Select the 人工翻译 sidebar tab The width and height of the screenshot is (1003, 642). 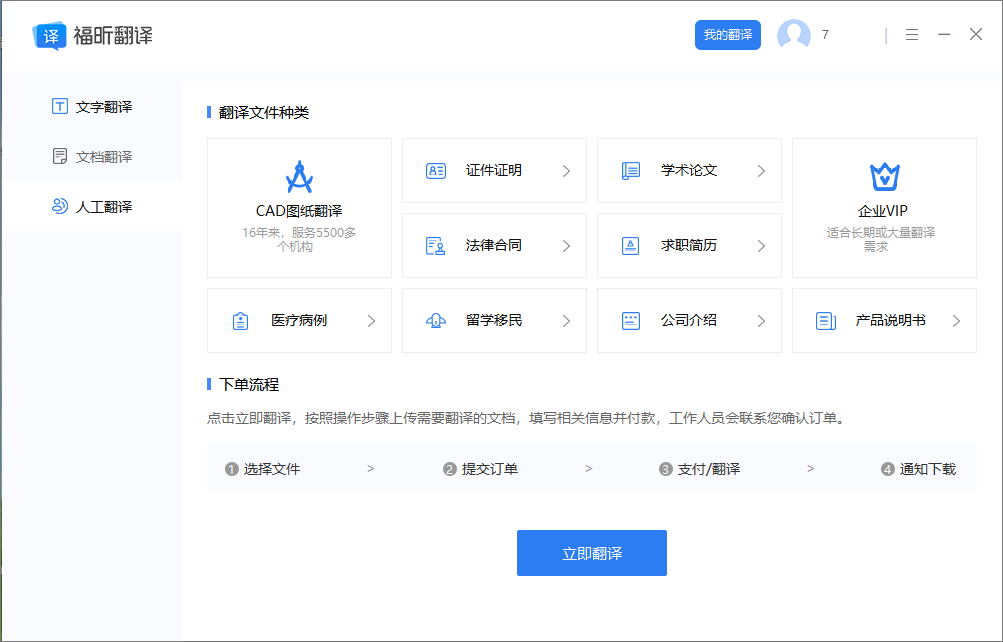pyautogui.click(x=91, y=206)
